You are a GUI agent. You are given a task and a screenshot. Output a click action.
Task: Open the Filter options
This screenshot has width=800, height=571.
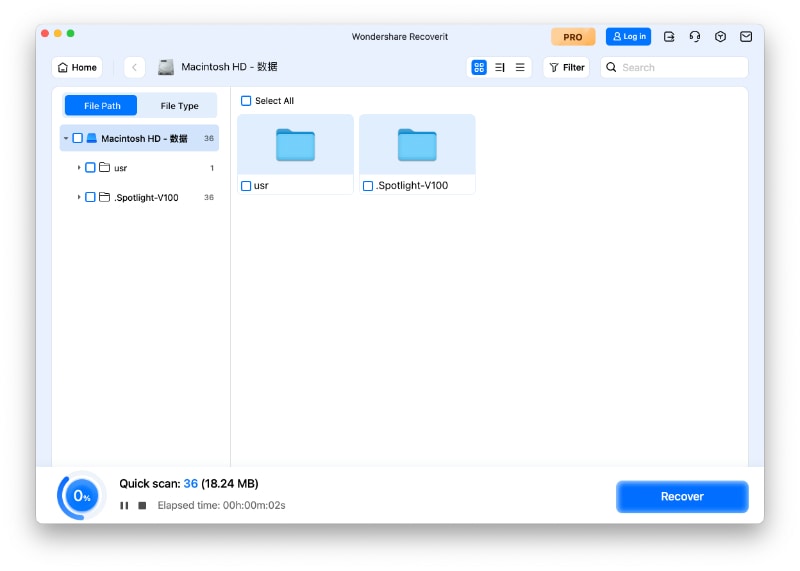point(566,67)
